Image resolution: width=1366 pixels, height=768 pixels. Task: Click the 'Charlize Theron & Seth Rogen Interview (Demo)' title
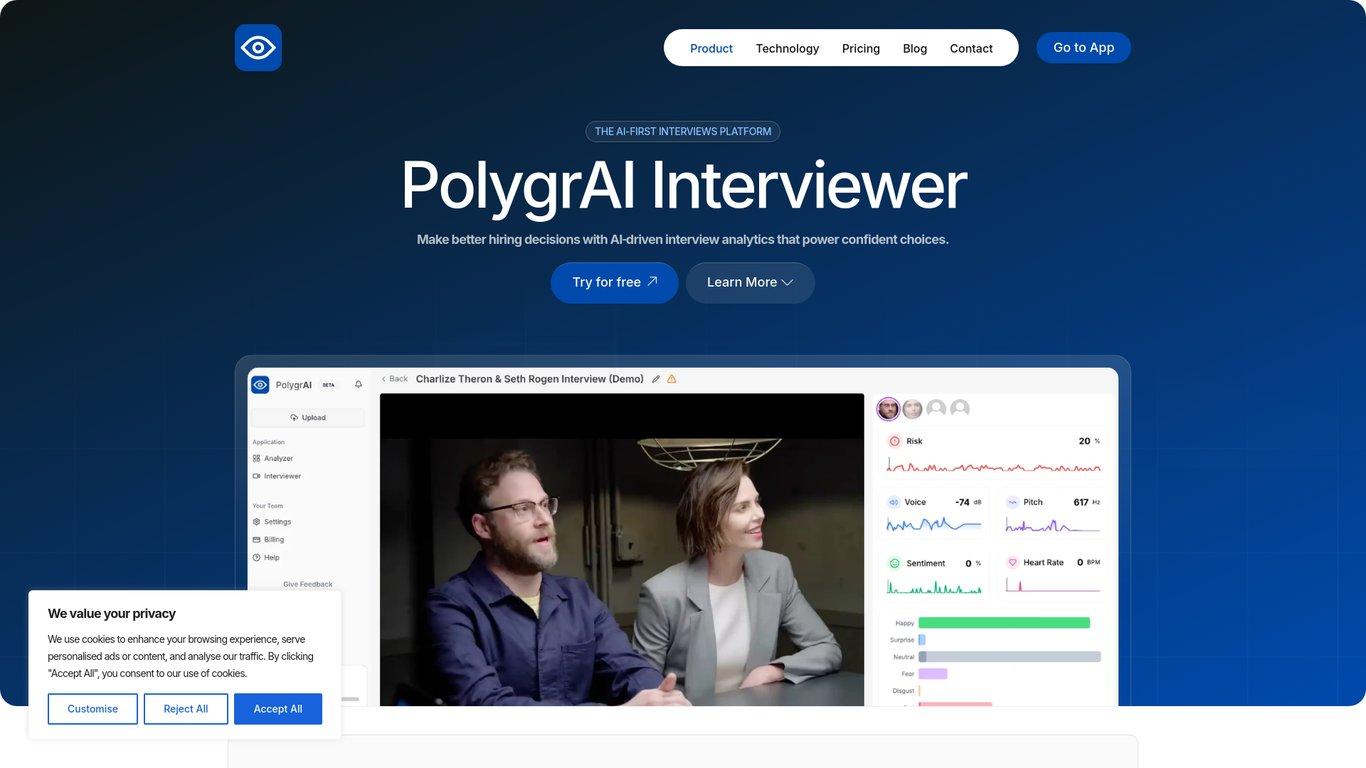point(530,379)
